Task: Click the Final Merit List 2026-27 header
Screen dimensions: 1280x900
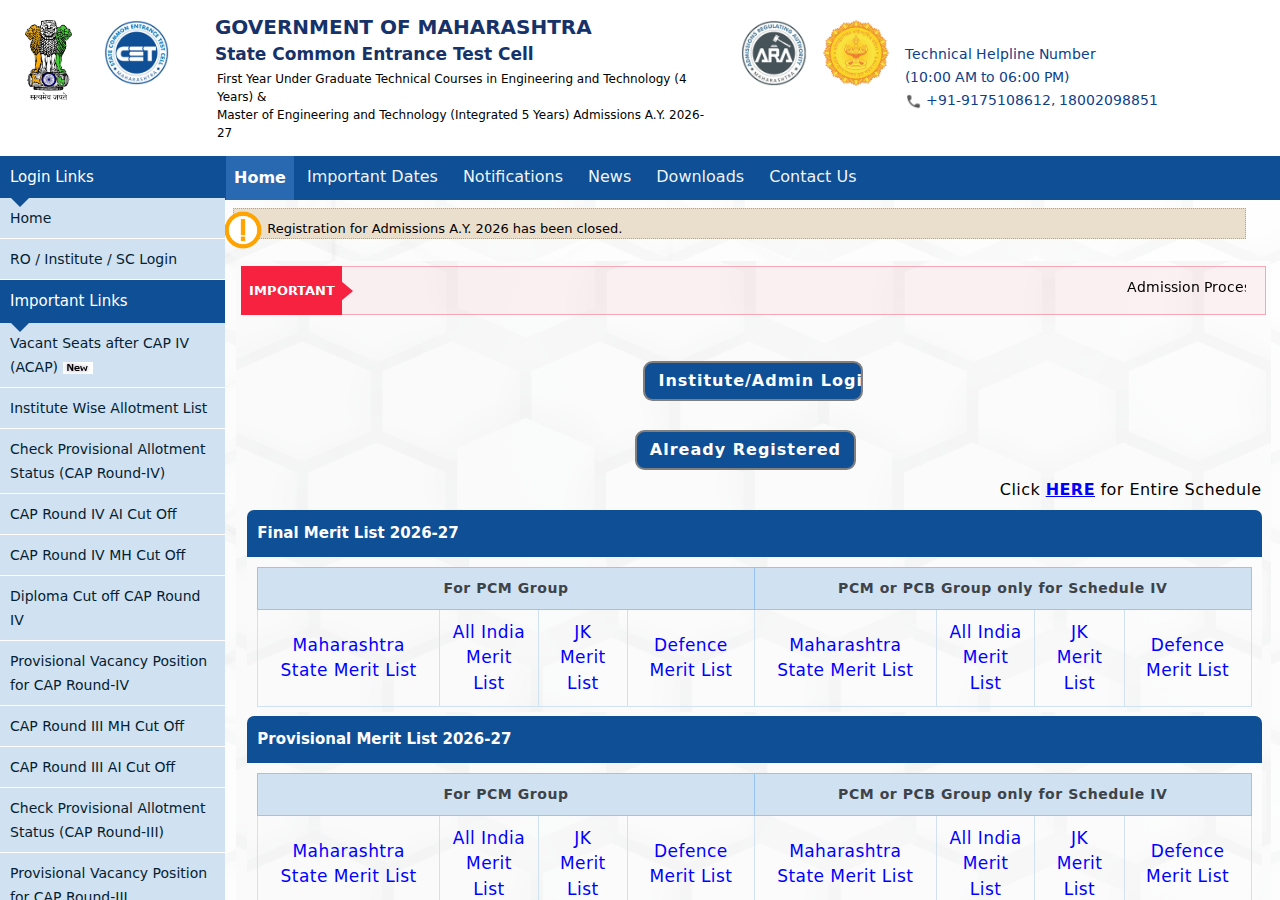Action: coord(754,533)
